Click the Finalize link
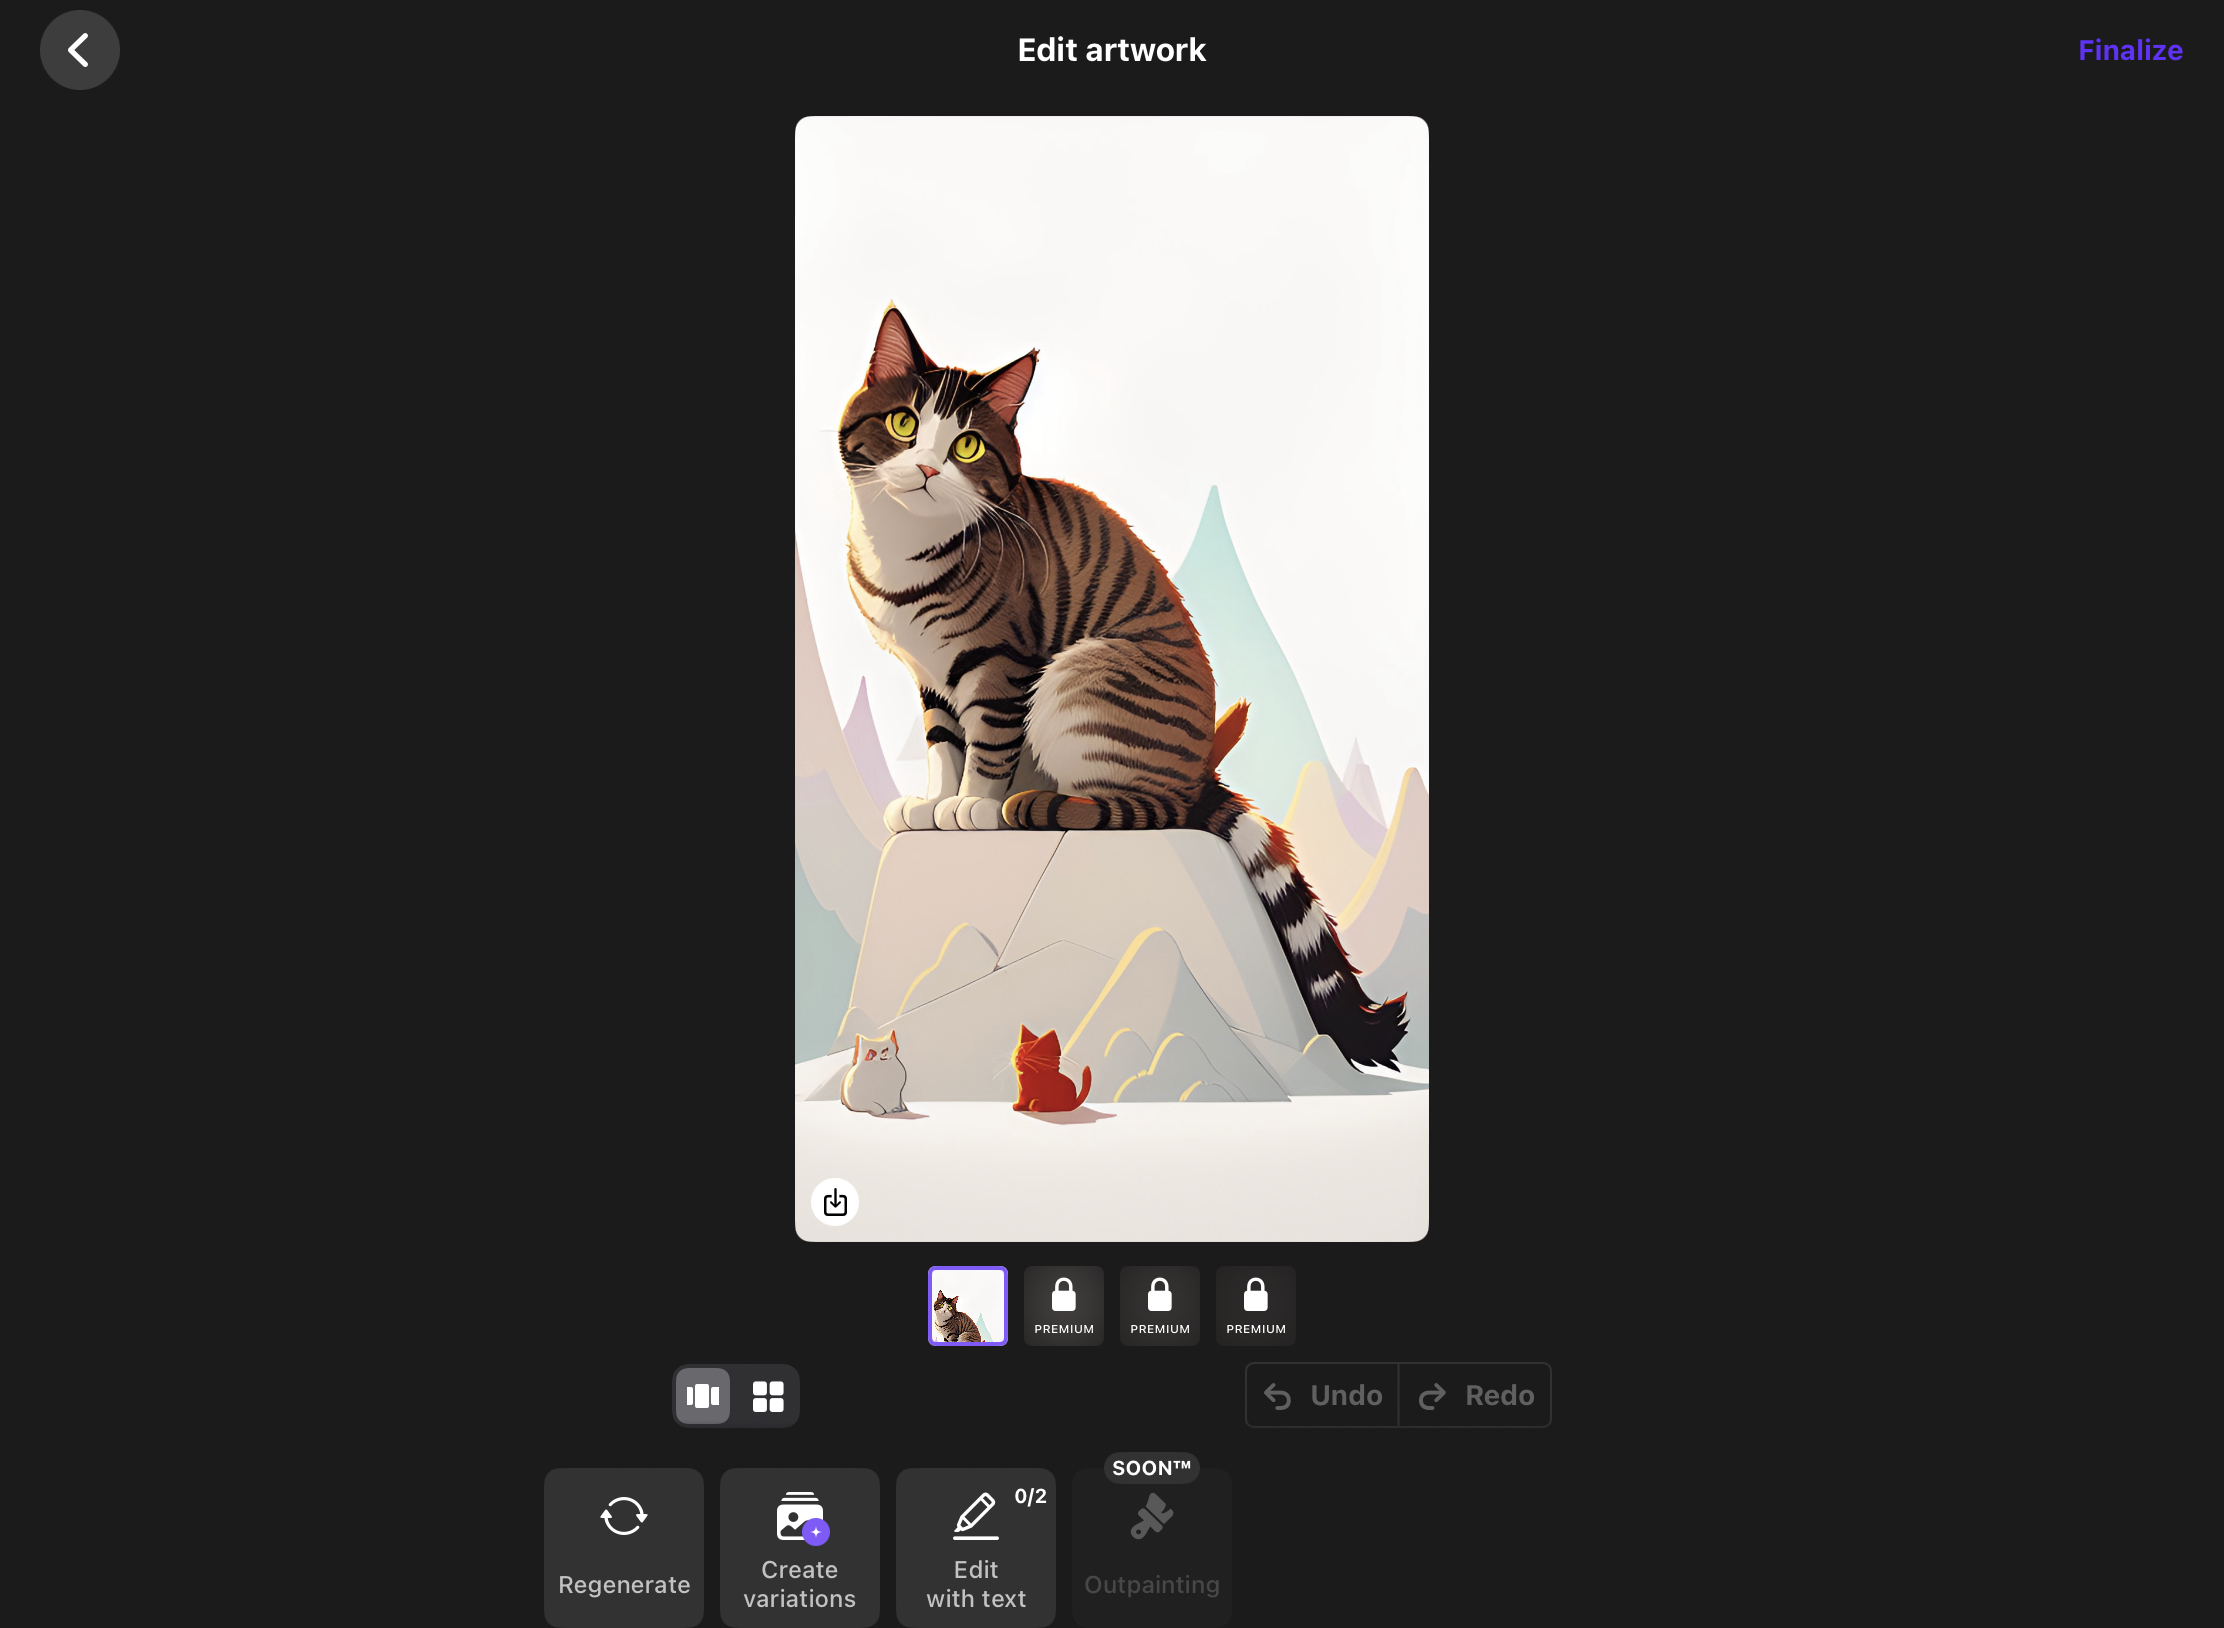 pyautogui.click(x=2130, y=50)
